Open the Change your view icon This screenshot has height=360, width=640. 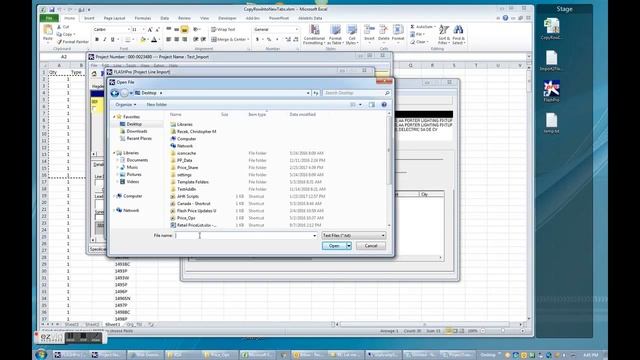(353, 105)
